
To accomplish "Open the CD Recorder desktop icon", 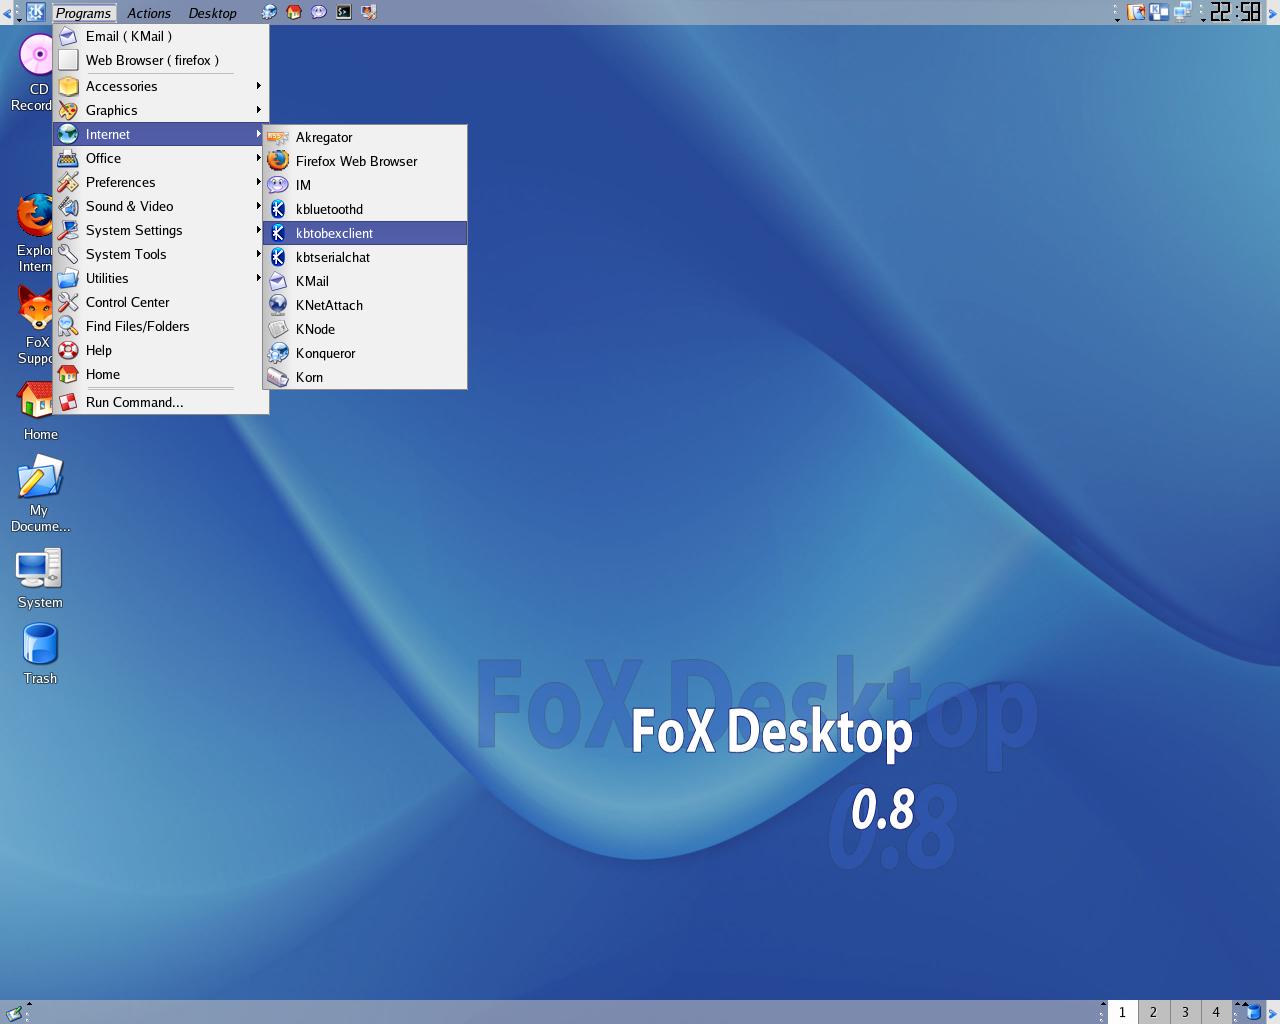I will coord(36,72).
